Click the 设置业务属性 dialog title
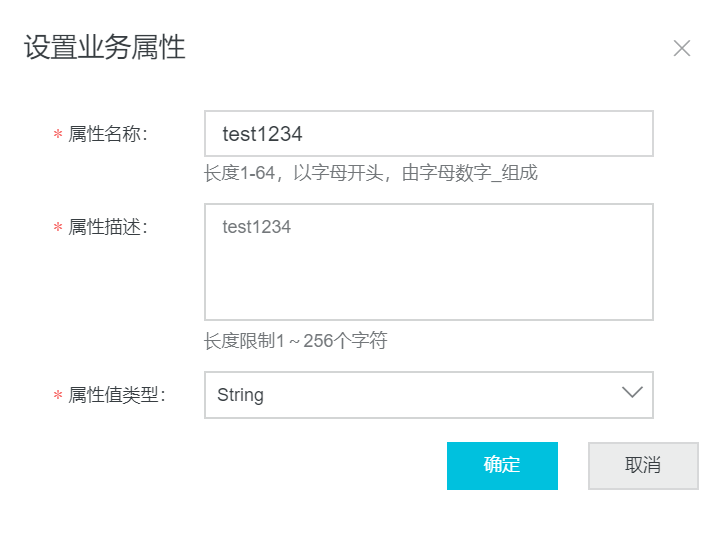Image resolution: width=721 pixels, height=539 pixels. pyautogui.click(x=104, y=47)
